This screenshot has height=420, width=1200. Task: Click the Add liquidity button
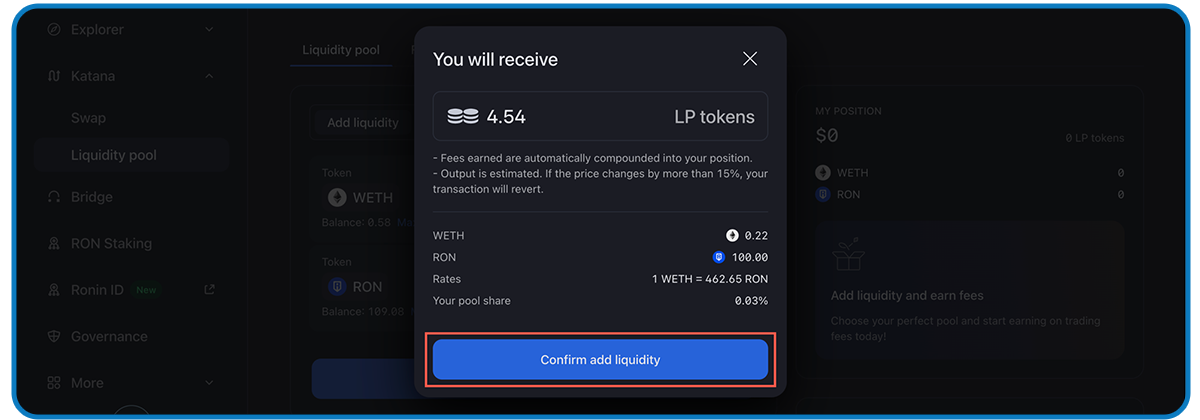pyautogui.click(x=363, y=123)
